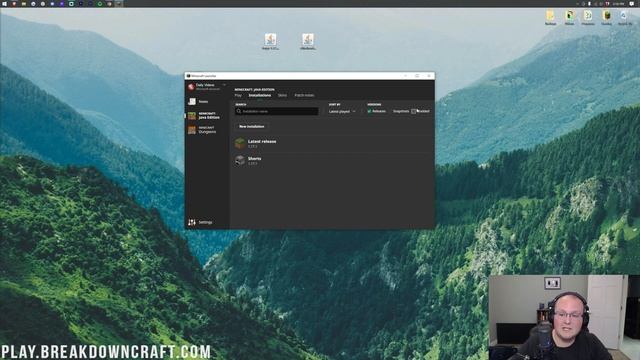This screenshot has height=360, width=640.
Task: Open the Windows Start menu
Action: (x=4, y=3)
